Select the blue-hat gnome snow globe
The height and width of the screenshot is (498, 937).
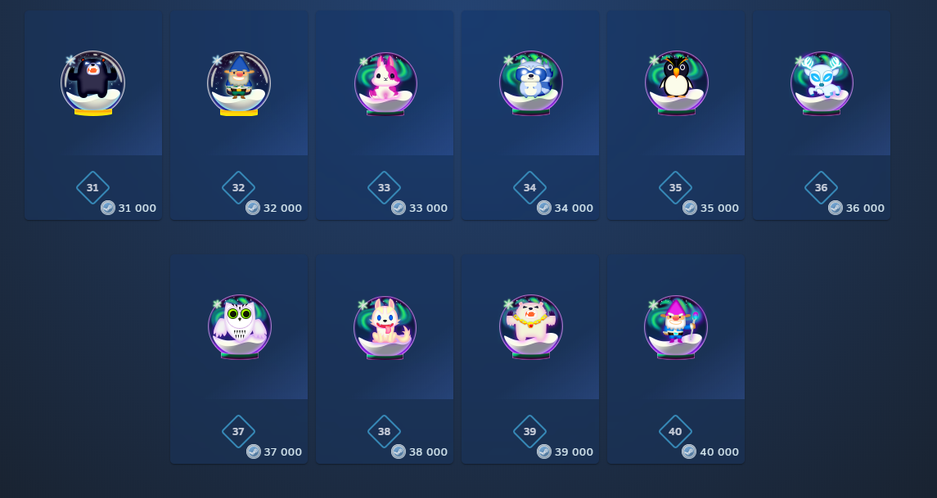(238, 83)
